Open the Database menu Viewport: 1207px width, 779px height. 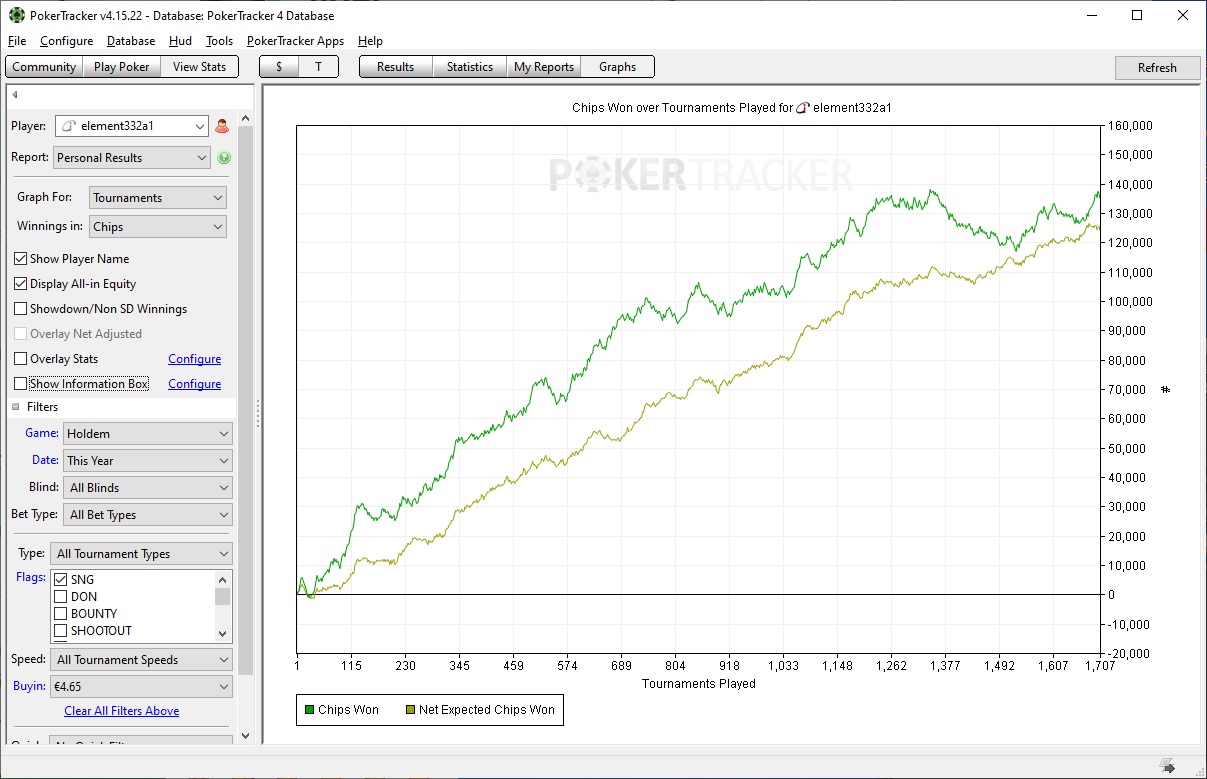[x=131, y=41]
